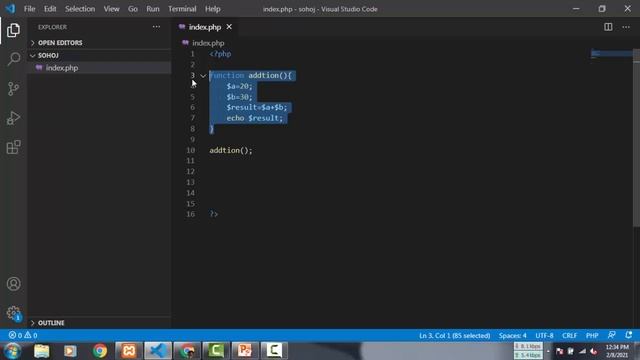Select index.php in the Explorer tree
Viewport: 640px width, 360px height.
coord(99,68)
